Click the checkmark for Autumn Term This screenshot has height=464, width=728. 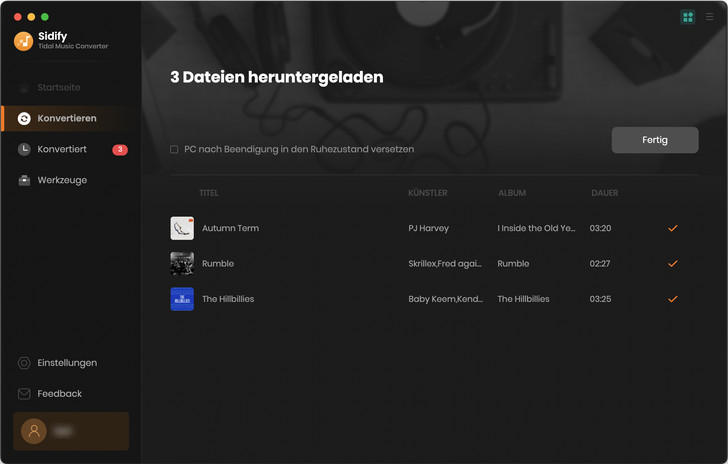coord(673,228)
